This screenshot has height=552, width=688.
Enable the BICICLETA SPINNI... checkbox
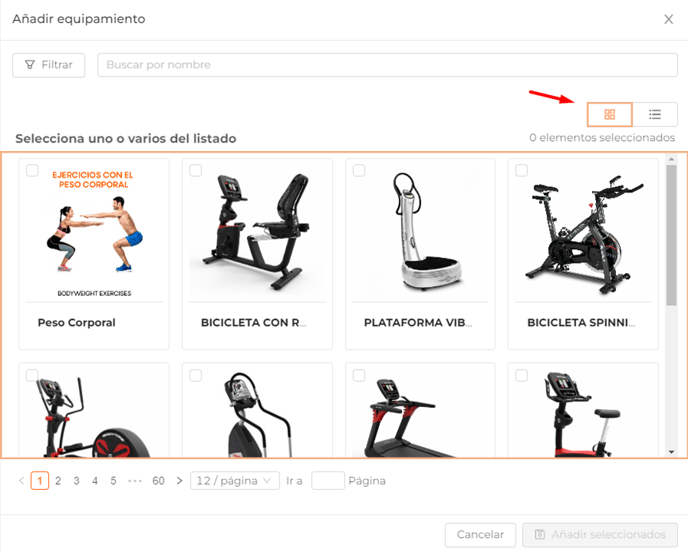point(522,170)
